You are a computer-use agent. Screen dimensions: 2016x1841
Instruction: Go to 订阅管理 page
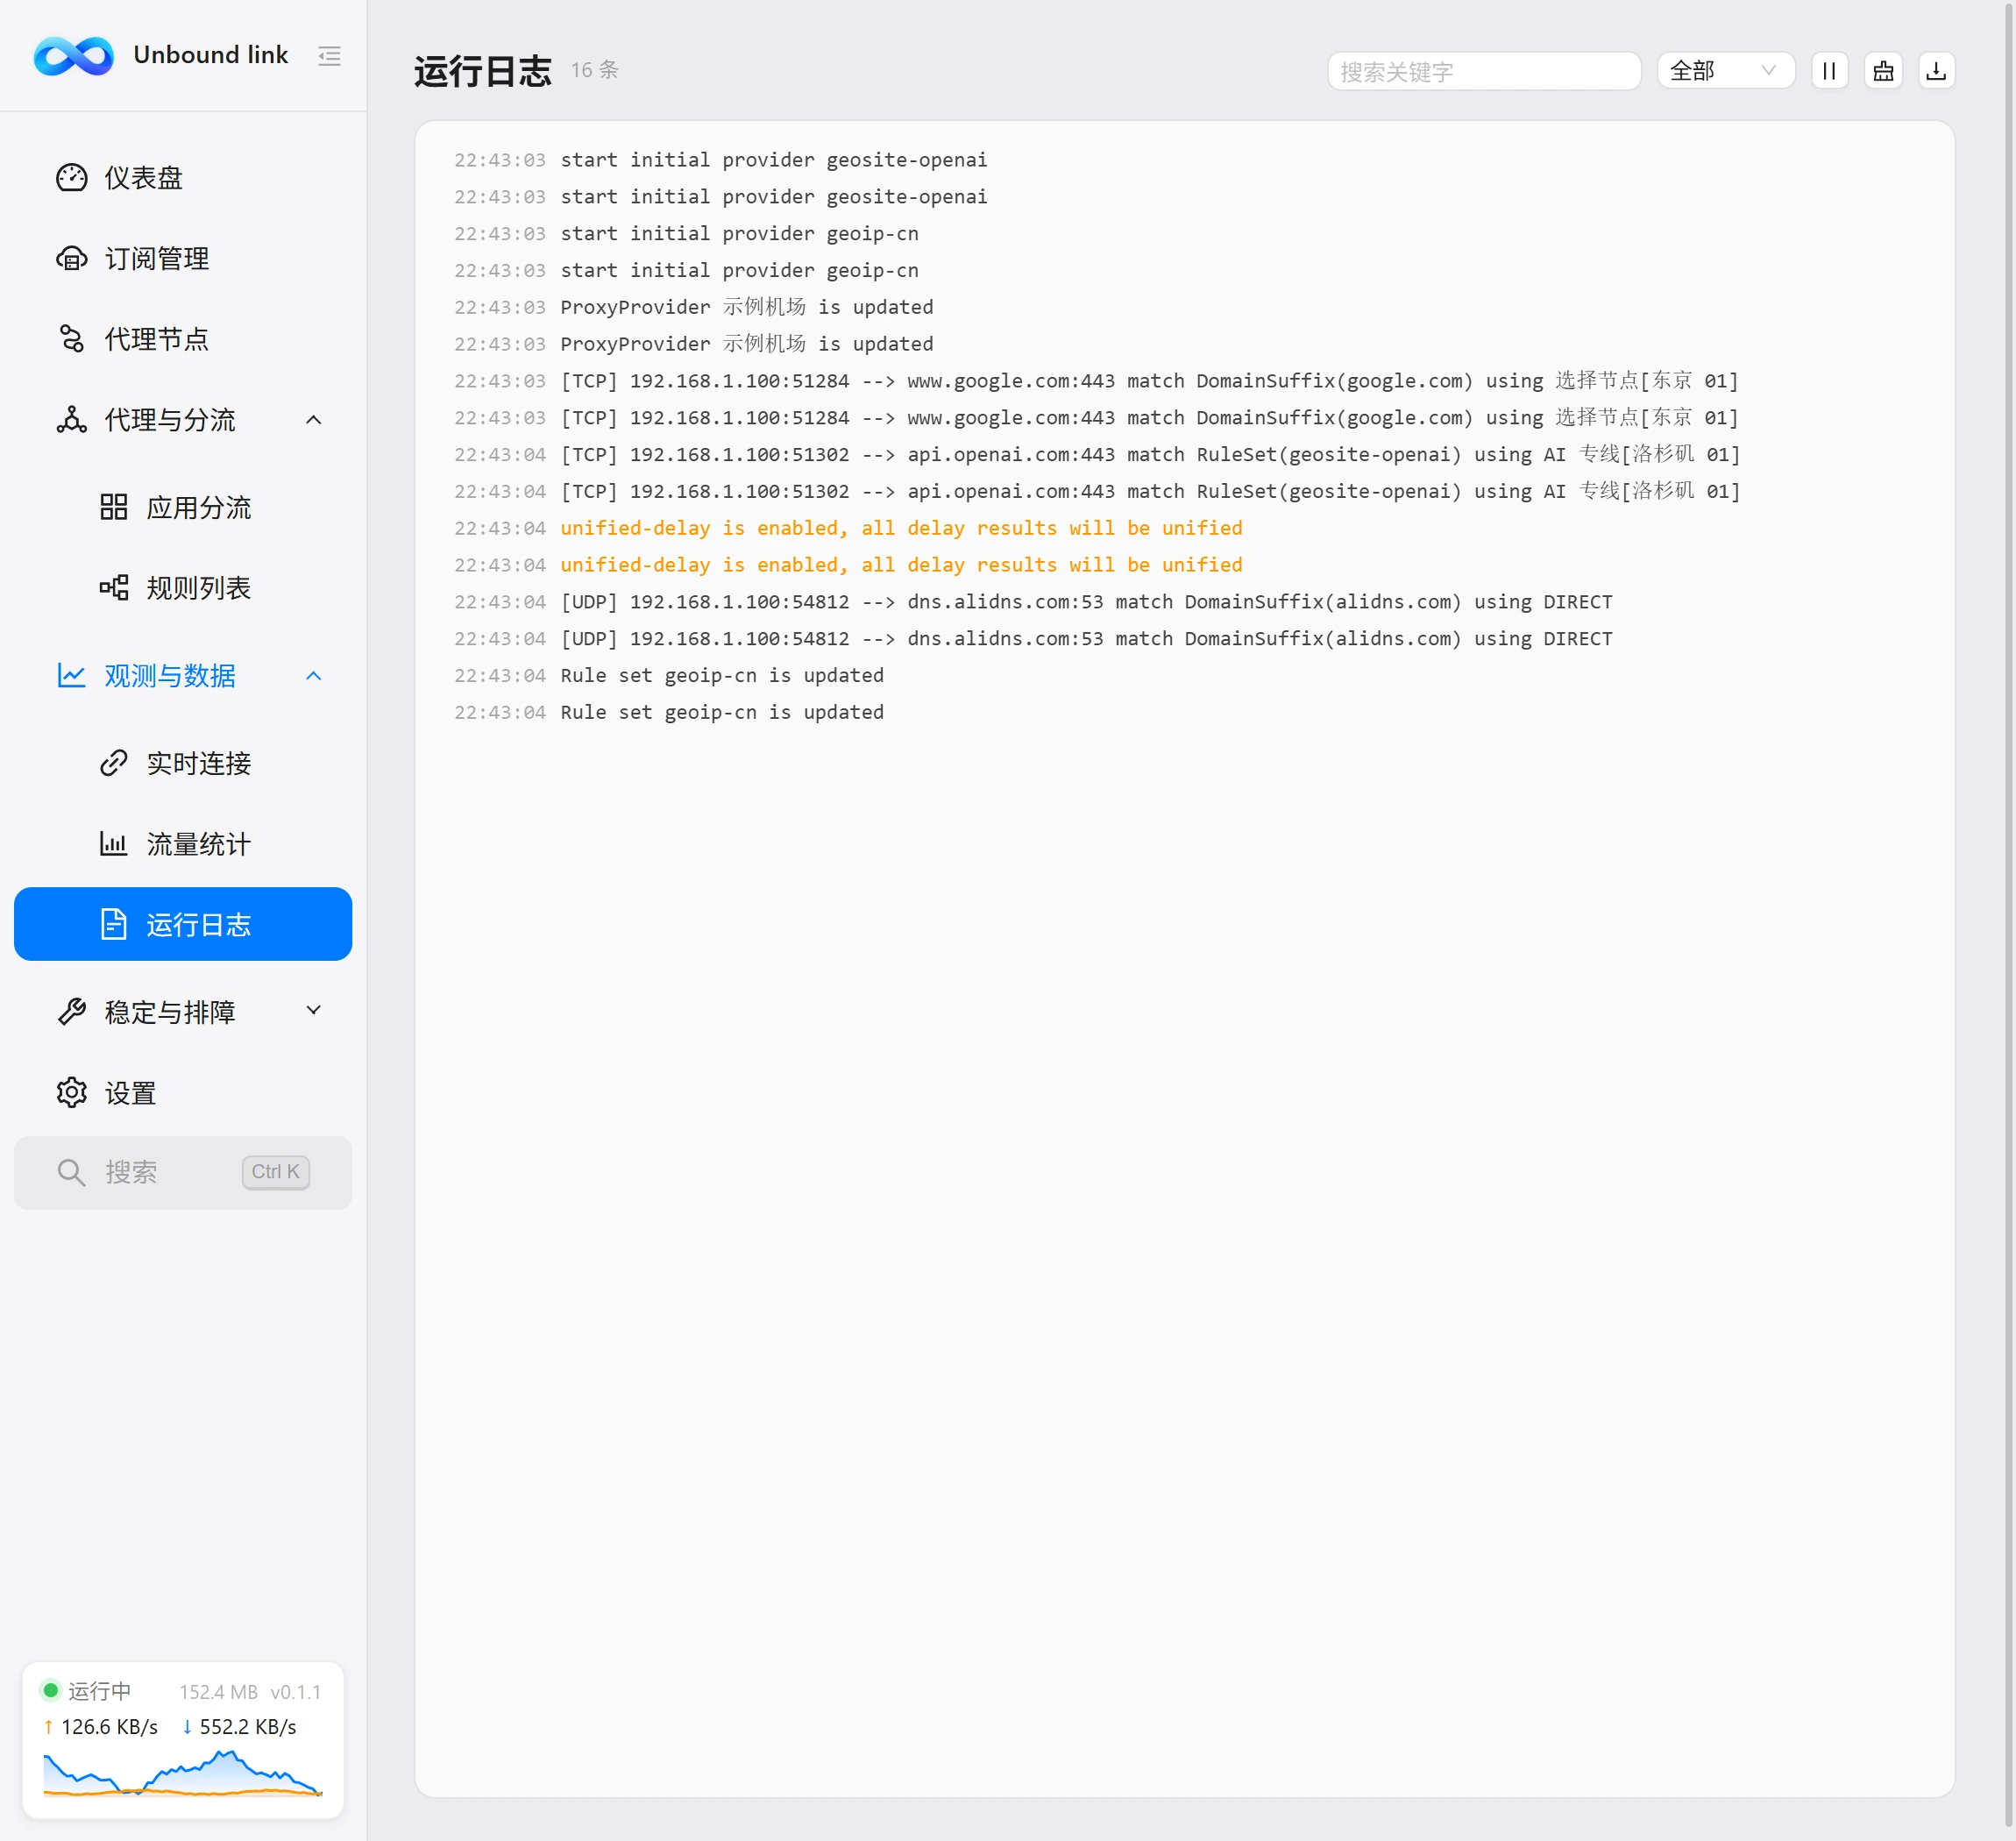(183, 259)
